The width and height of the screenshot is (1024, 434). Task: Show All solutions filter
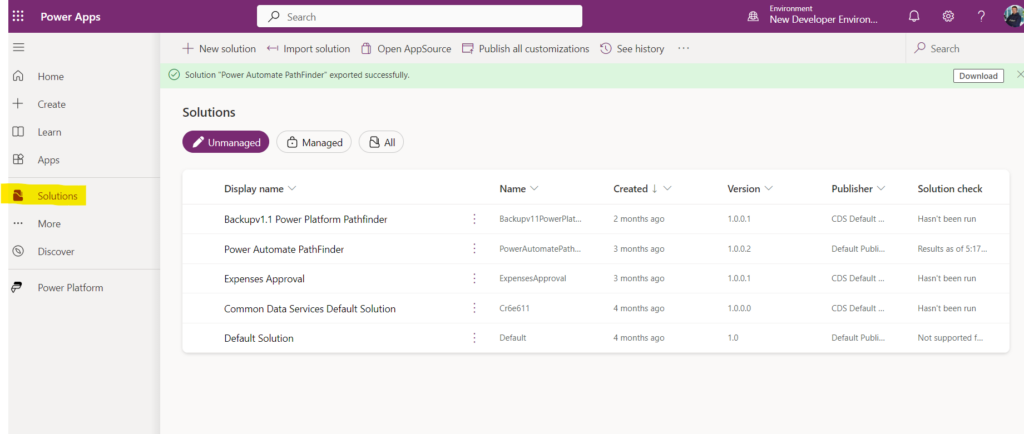[x=381, y=142]
